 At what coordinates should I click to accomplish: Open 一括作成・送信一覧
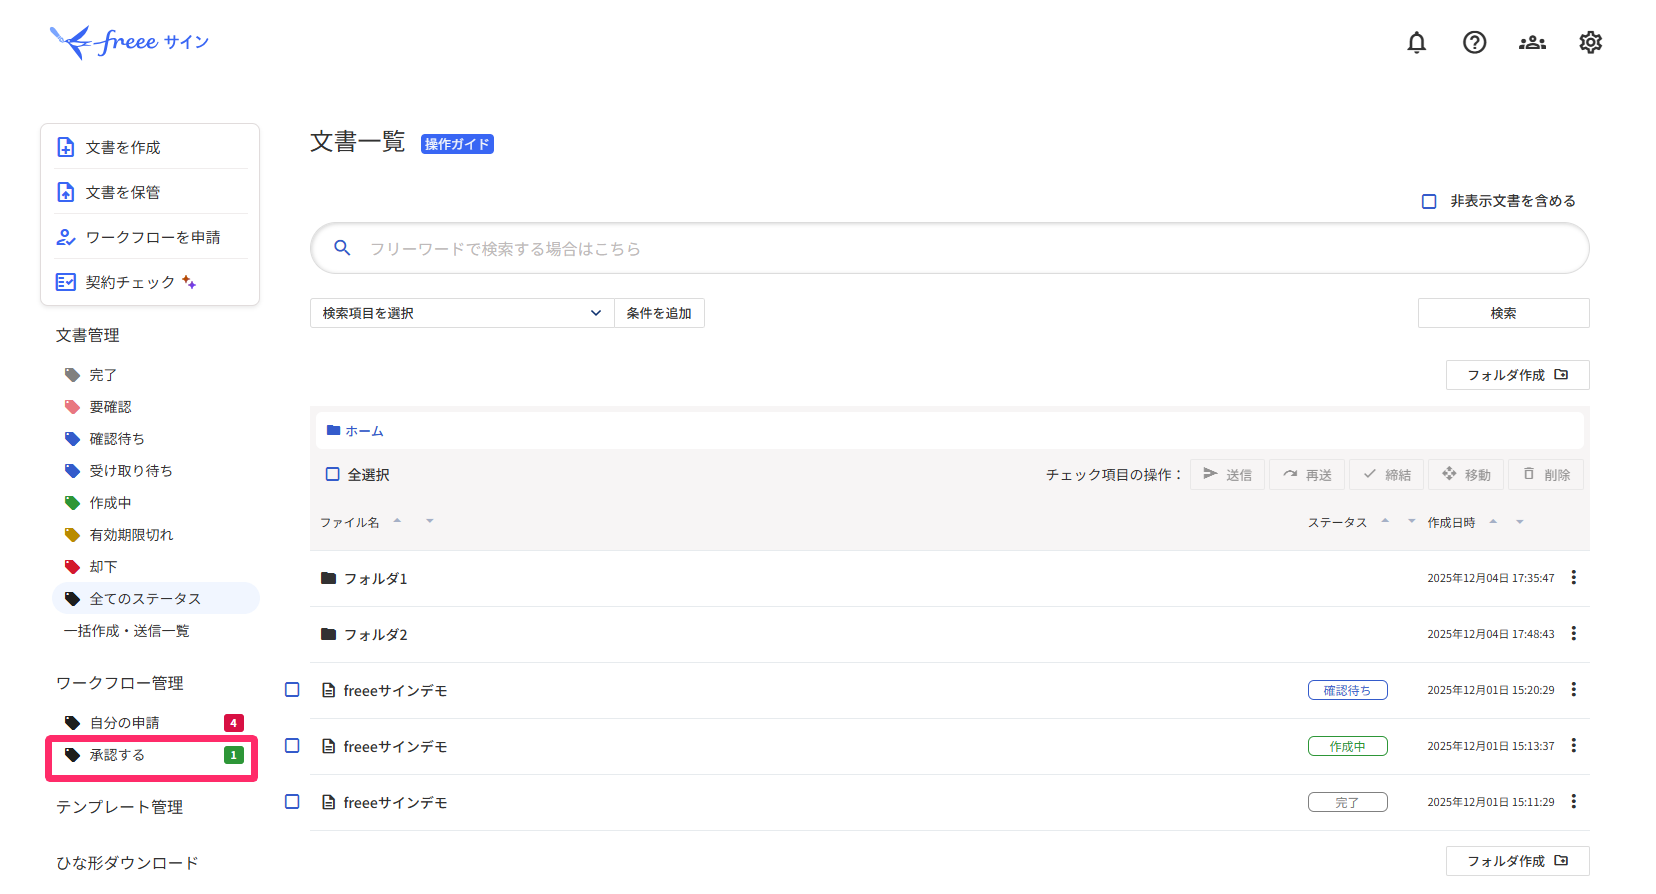pyautogui.click(x=126, y=631)
